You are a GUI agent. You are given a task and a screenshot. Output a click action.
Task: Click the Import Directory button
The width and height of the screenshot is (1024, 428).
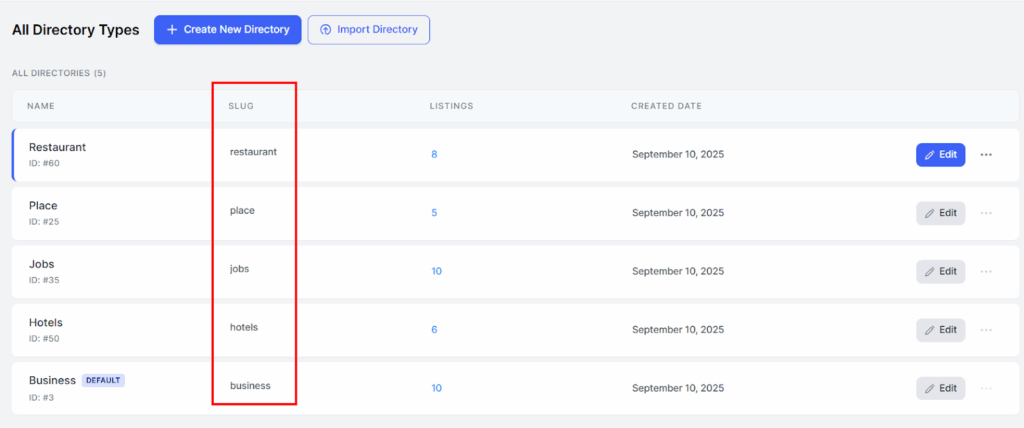point(368,30)
